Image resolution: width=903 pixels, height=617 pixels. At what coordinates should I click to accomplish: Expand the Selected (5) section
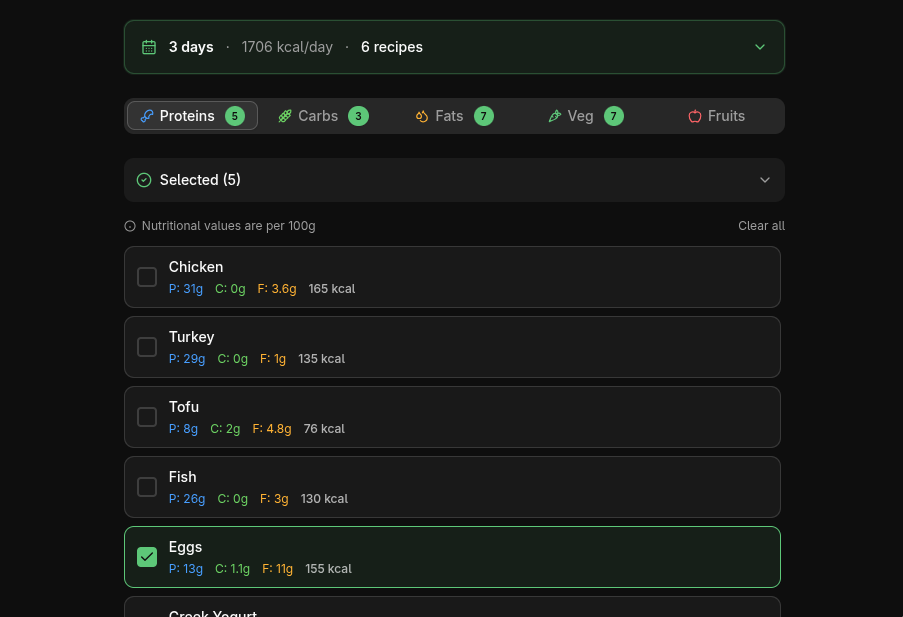[x=765, y=180]
